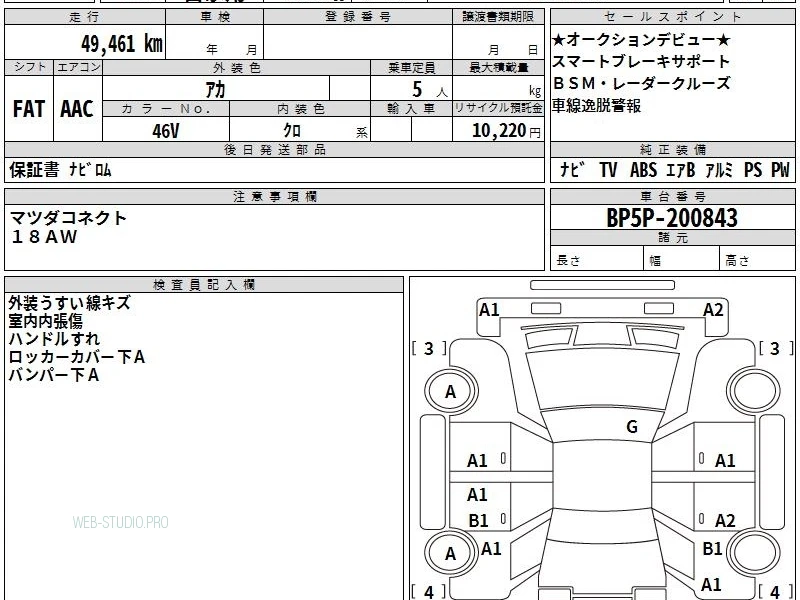The image size is (800, 600).
Task: Select the PW equipment item
Action: [x=780, y=170]
